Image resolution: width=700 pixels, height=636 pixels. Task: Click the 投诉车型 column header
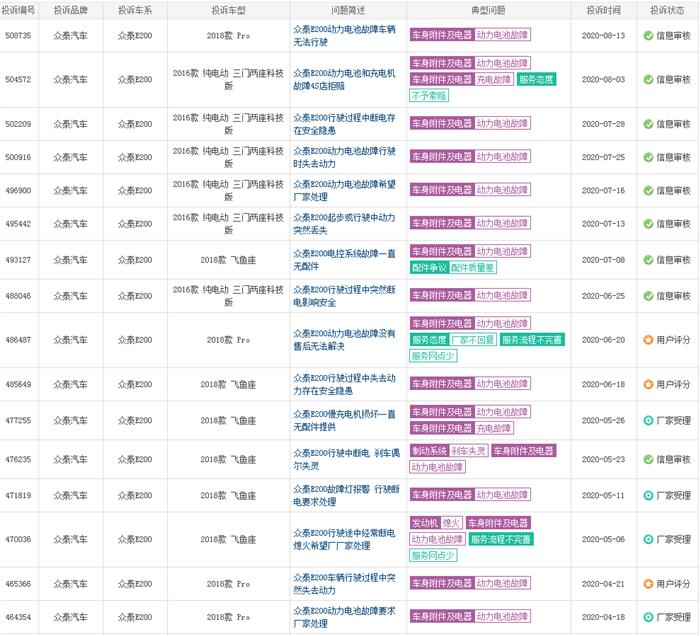pos(228,10)
